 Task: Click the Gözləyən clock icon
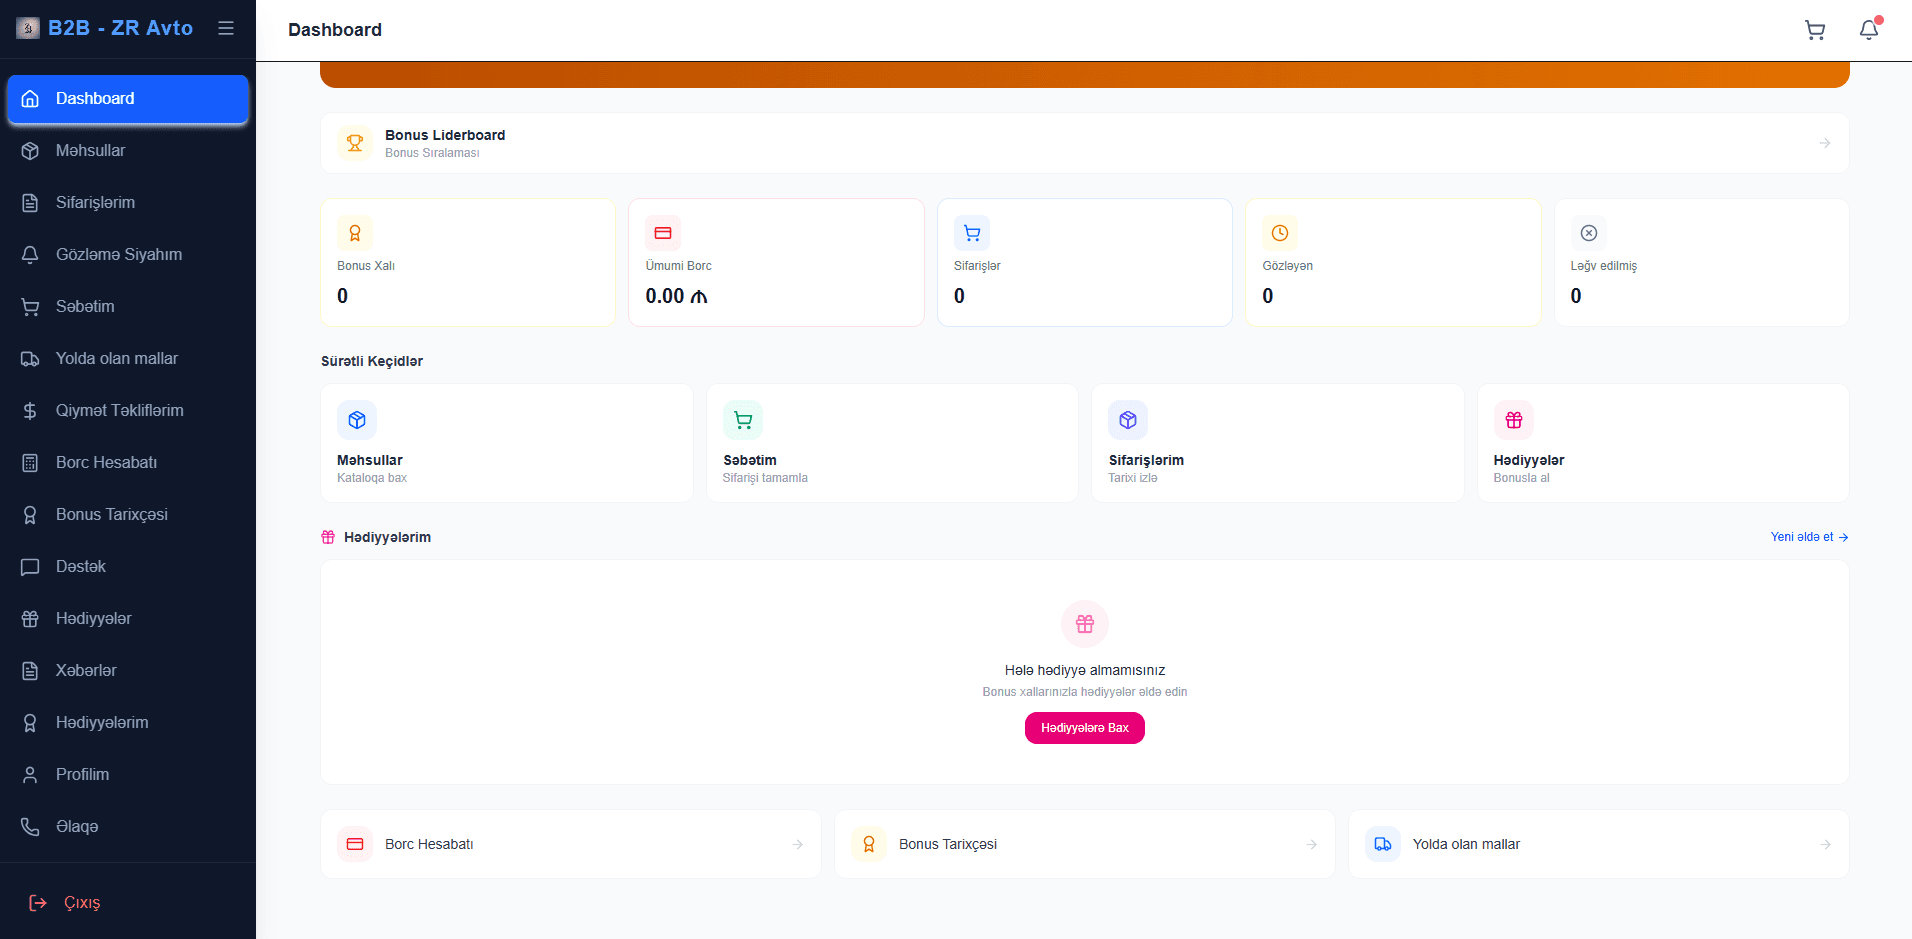point(1280,233)
